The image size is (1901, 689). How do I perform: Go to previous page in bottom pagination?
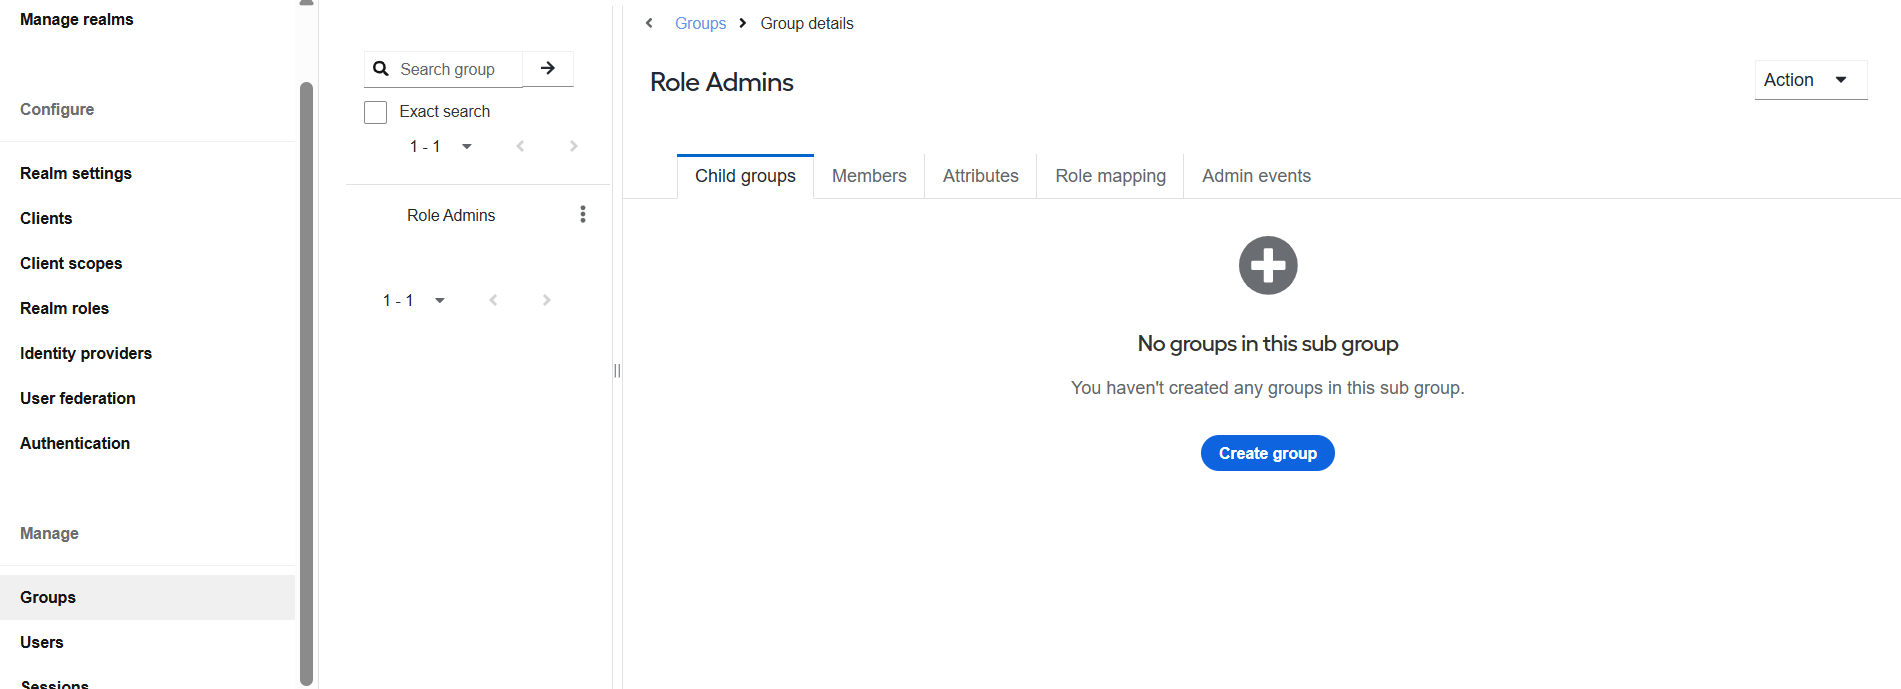493,300
